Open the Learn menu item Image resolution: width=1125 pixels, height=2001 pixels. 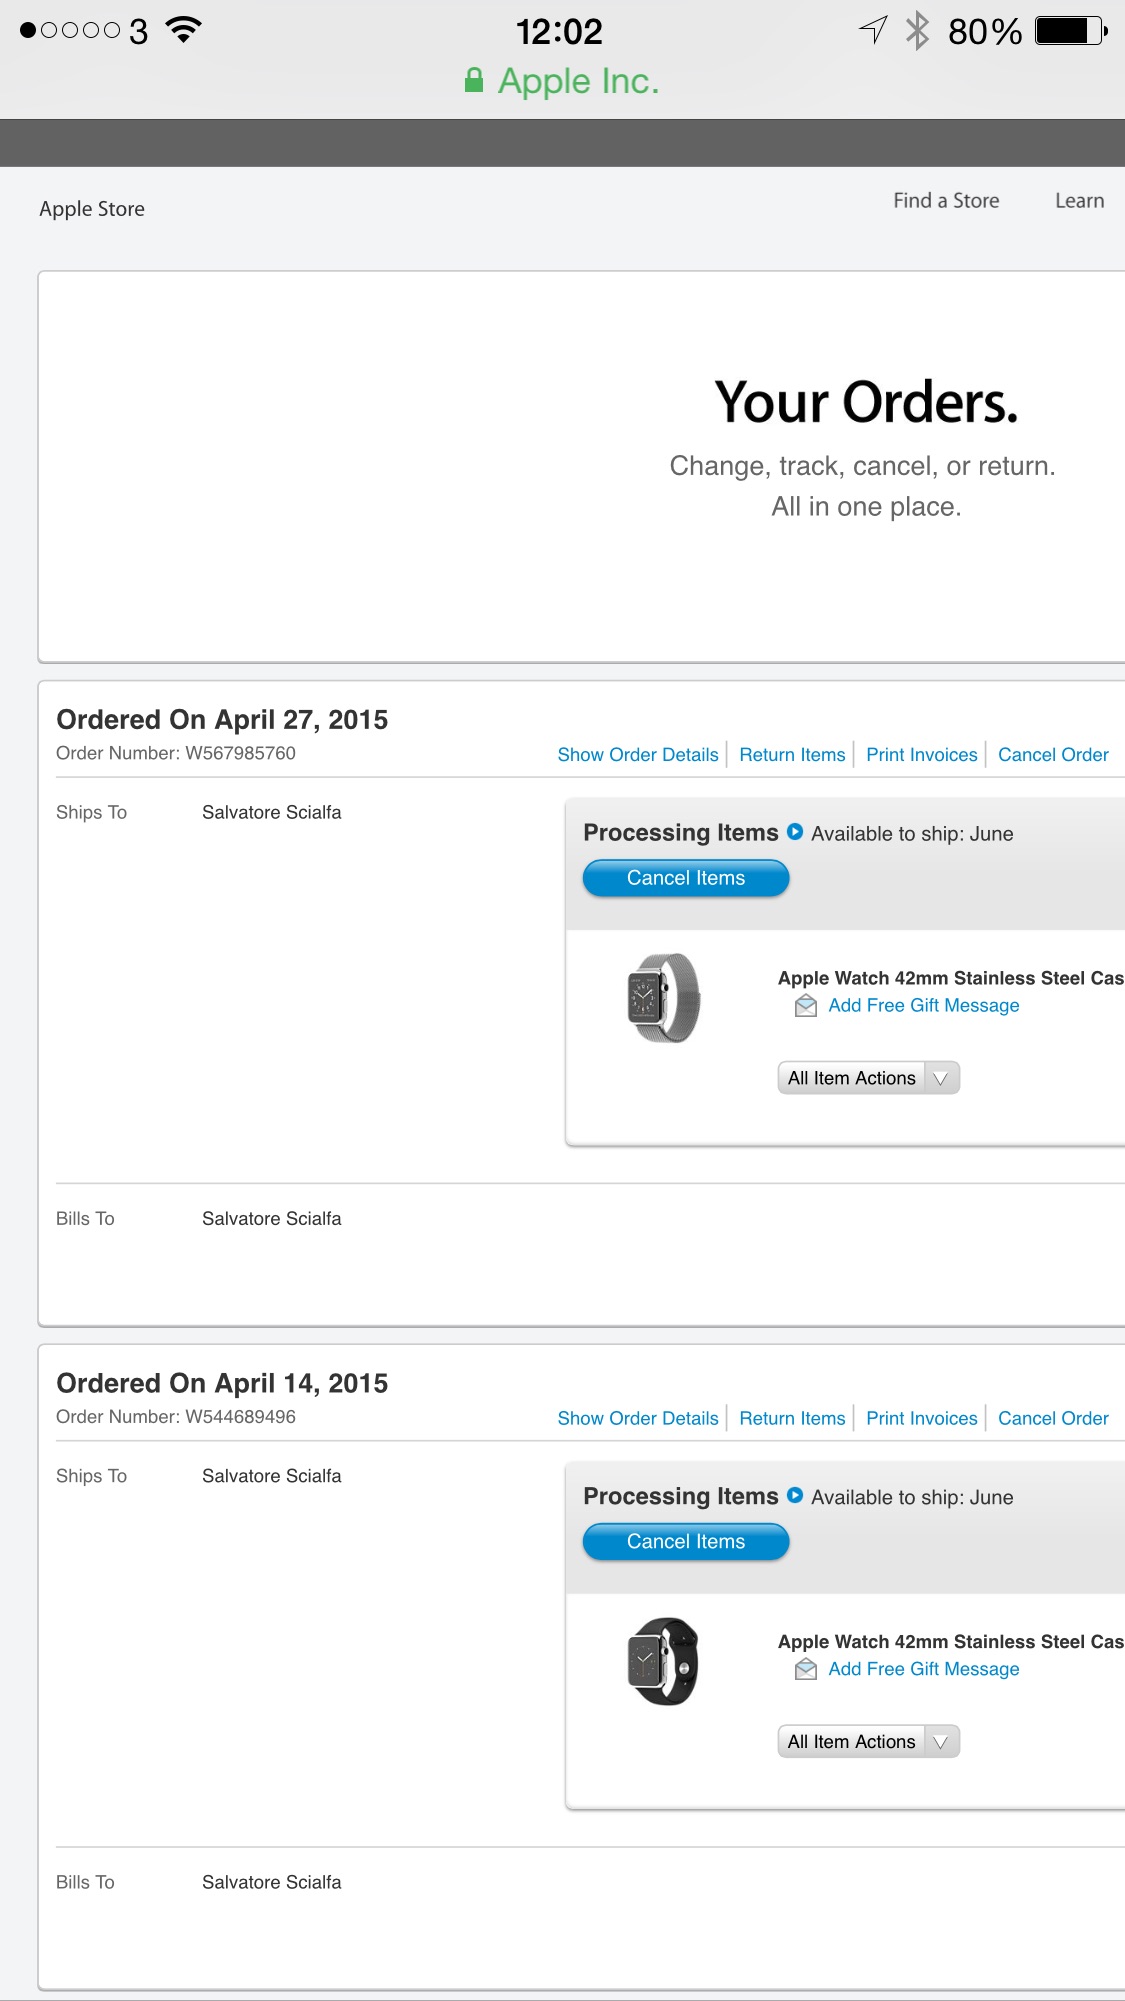tap(1080, 200)
